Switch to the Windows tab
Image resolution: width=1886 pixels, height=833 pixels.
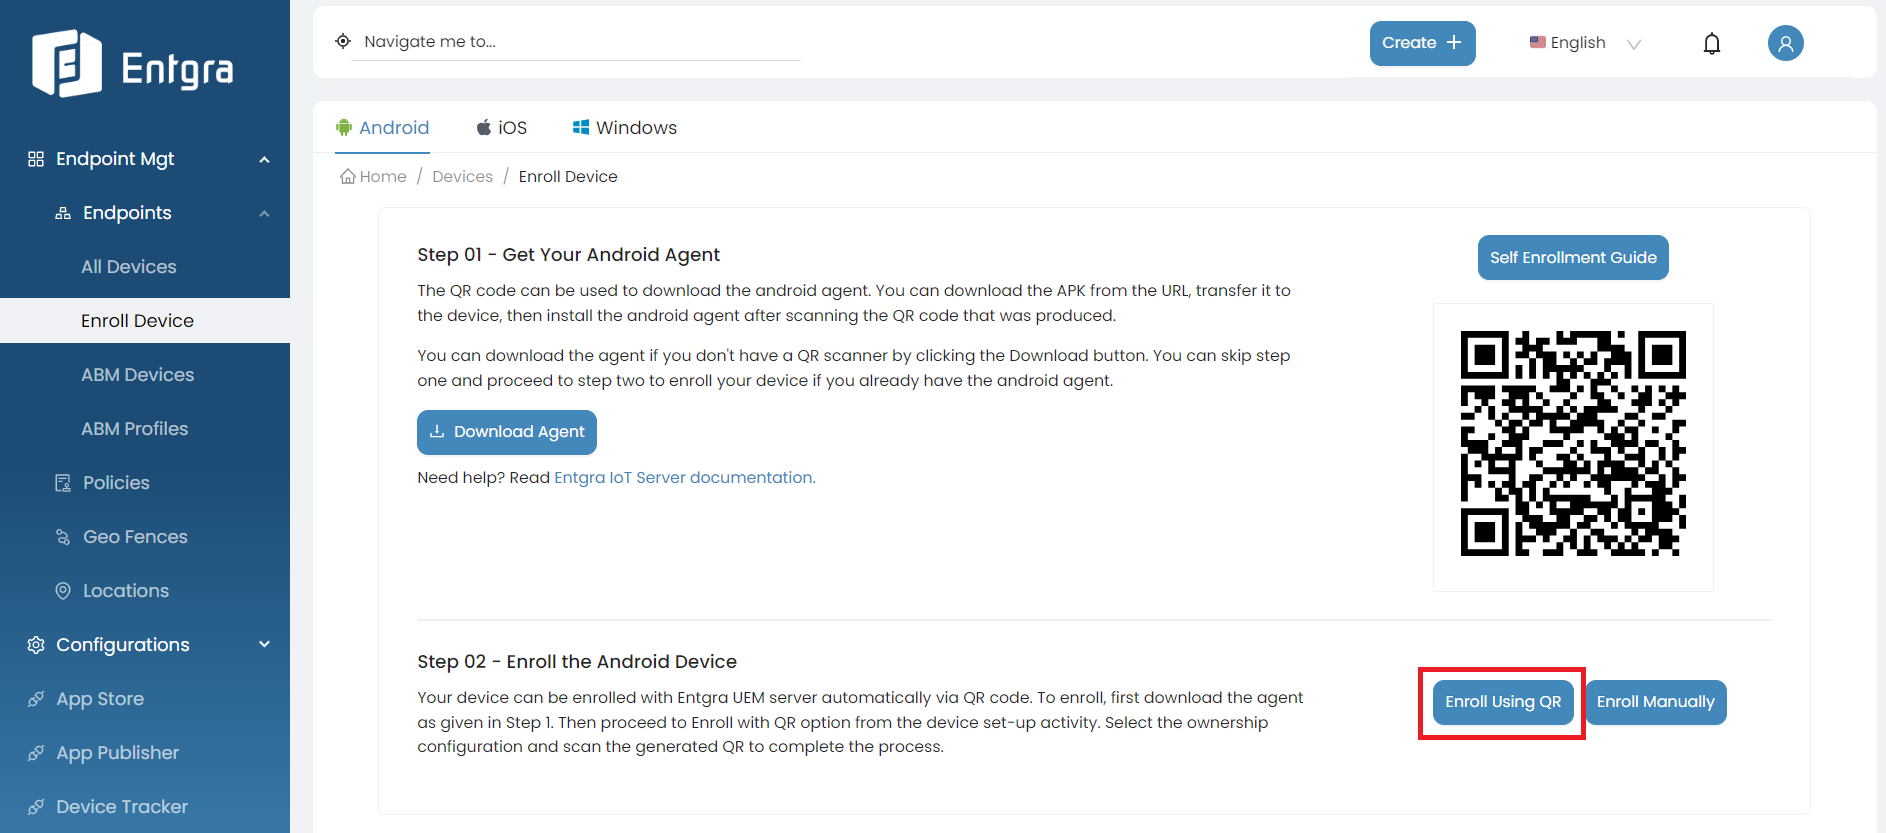[625, 127]
